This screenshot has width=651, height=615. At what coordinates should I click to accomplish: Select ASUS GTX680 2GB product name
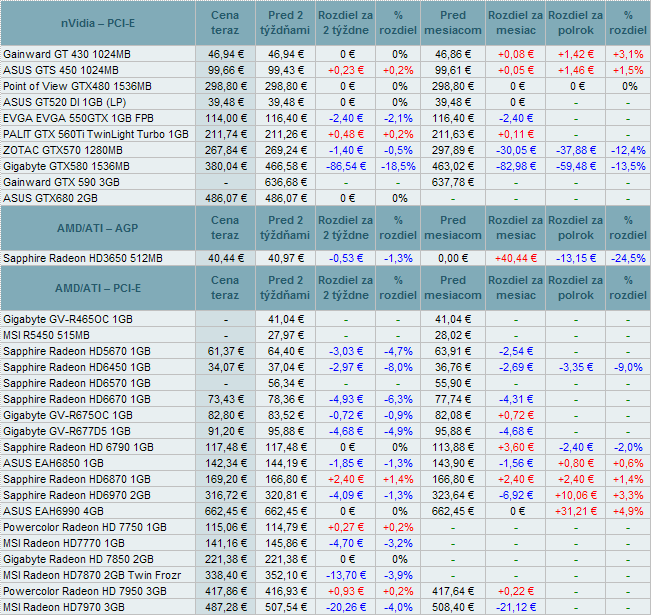tap(50, 198)
